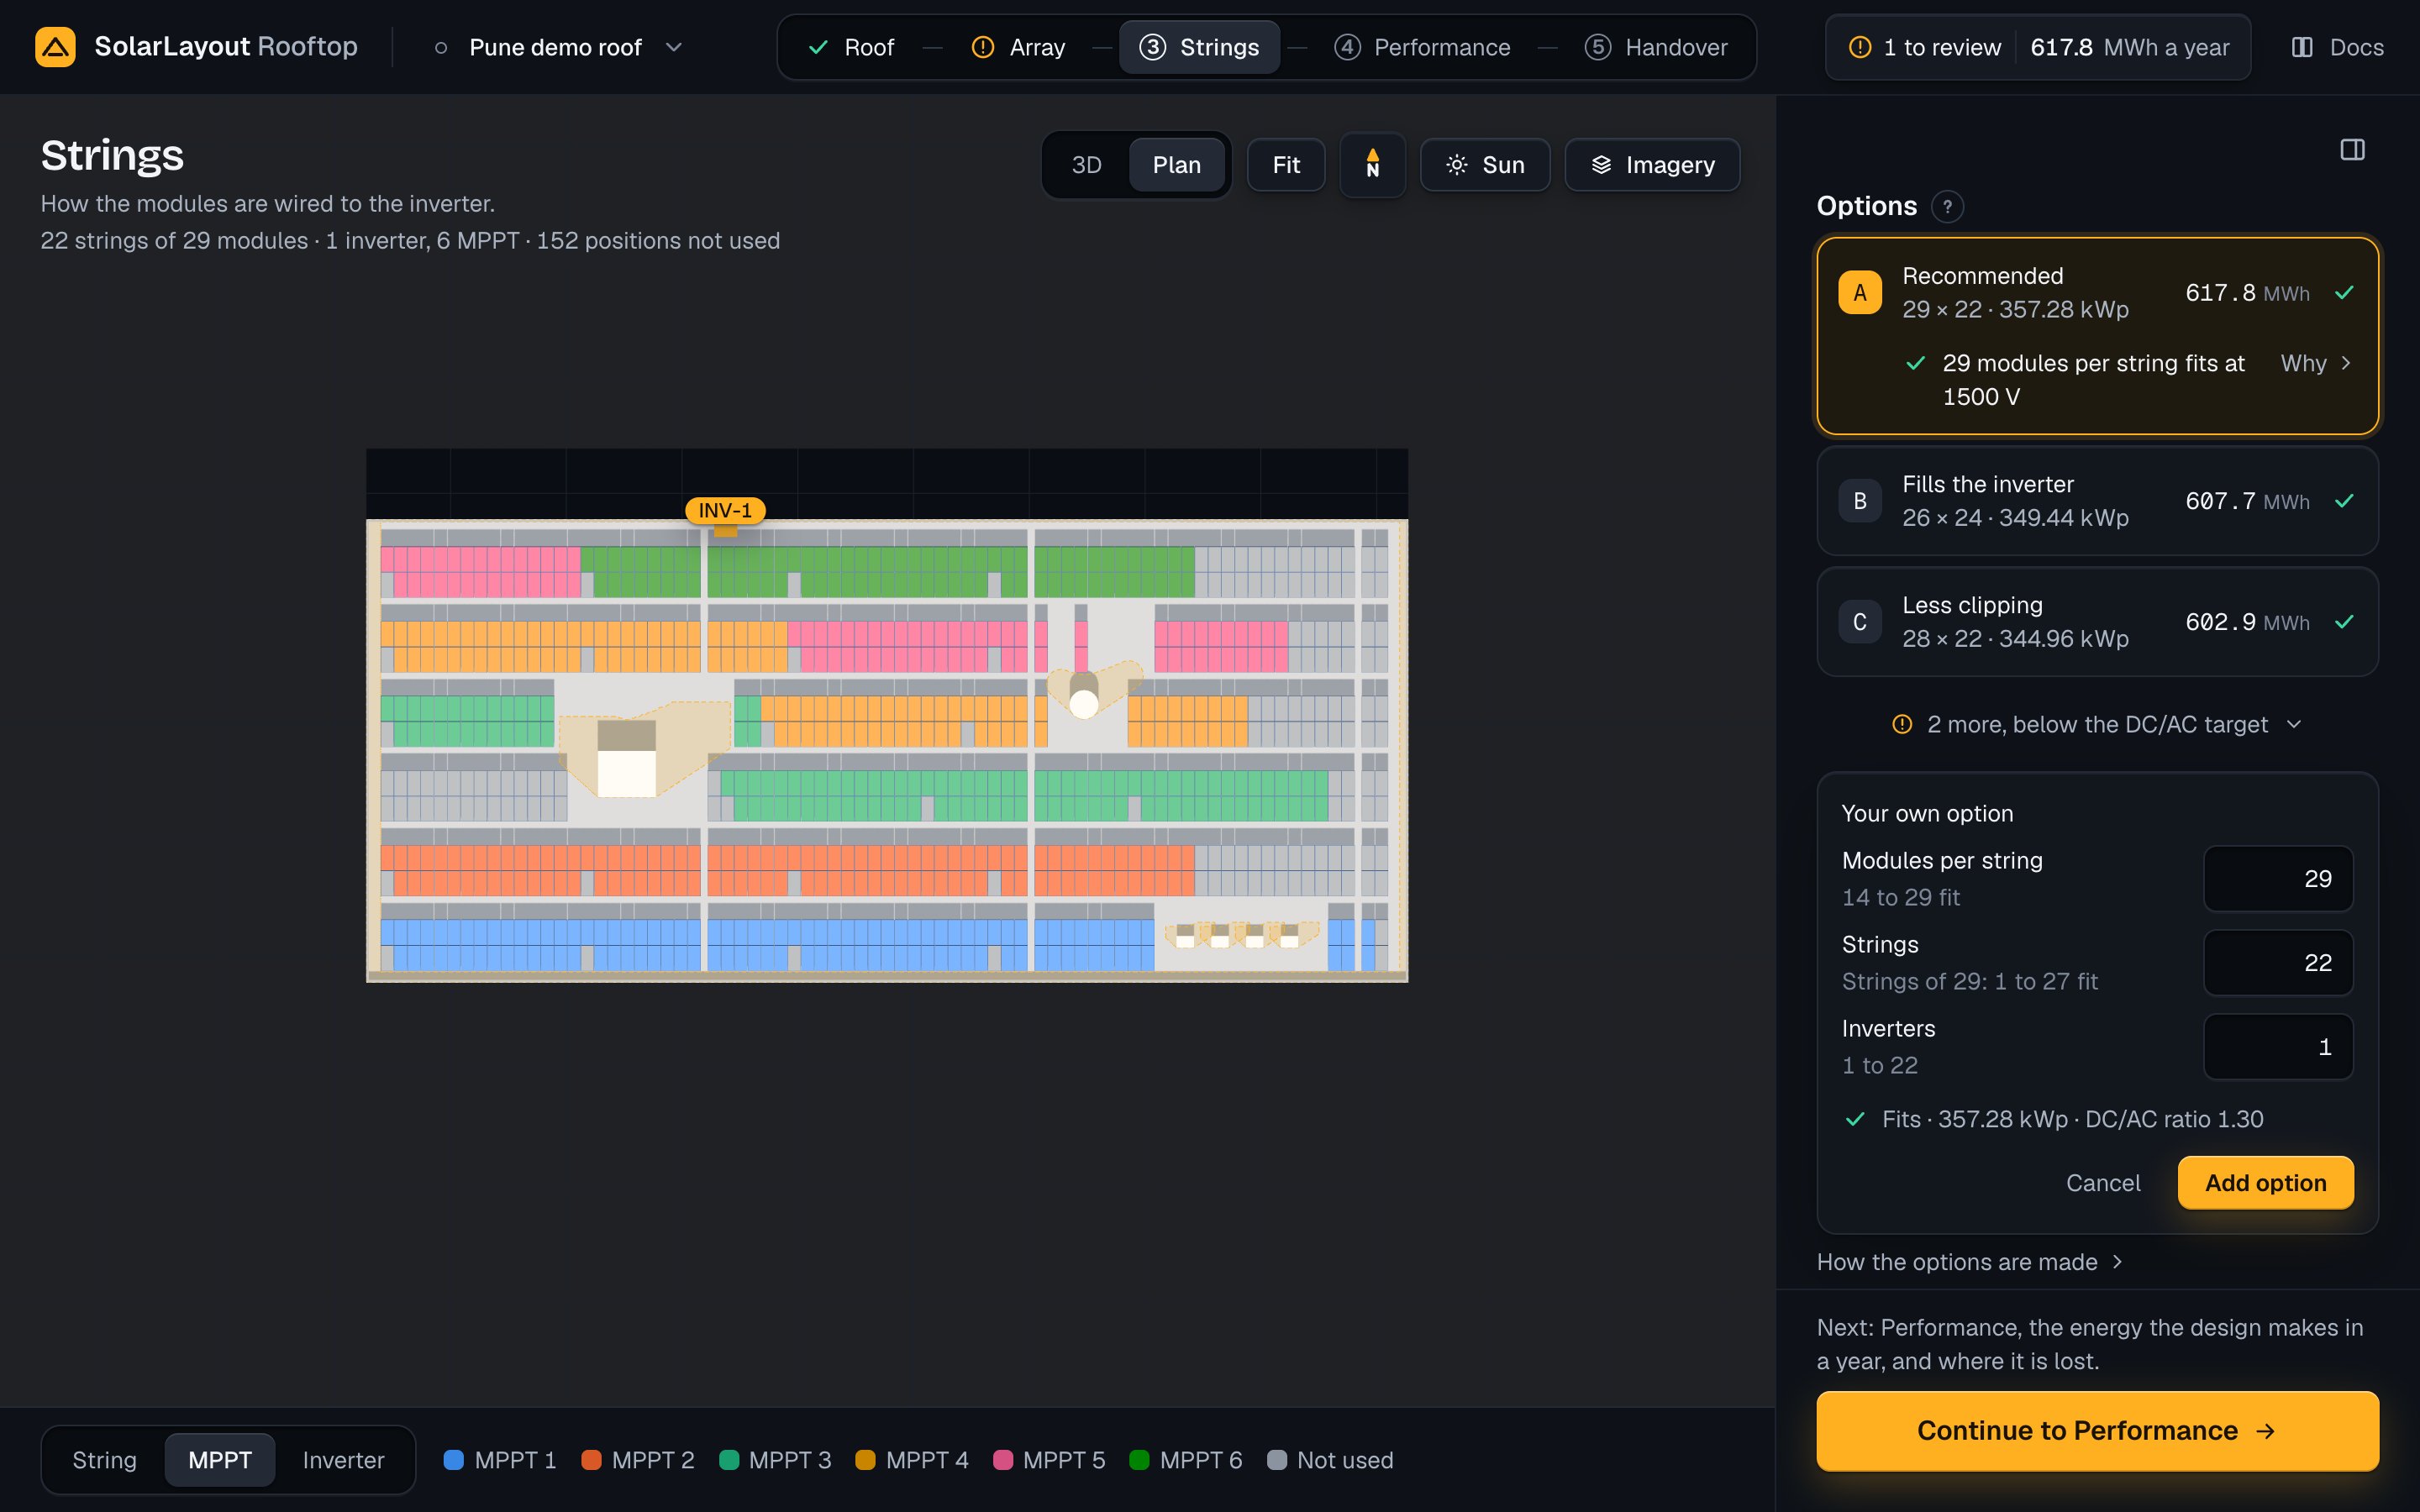Switch the view to Plan
Image resolution: width=2420 pixels, height=1512 pixels.
pyautogui.click(x=1176, y=165)
